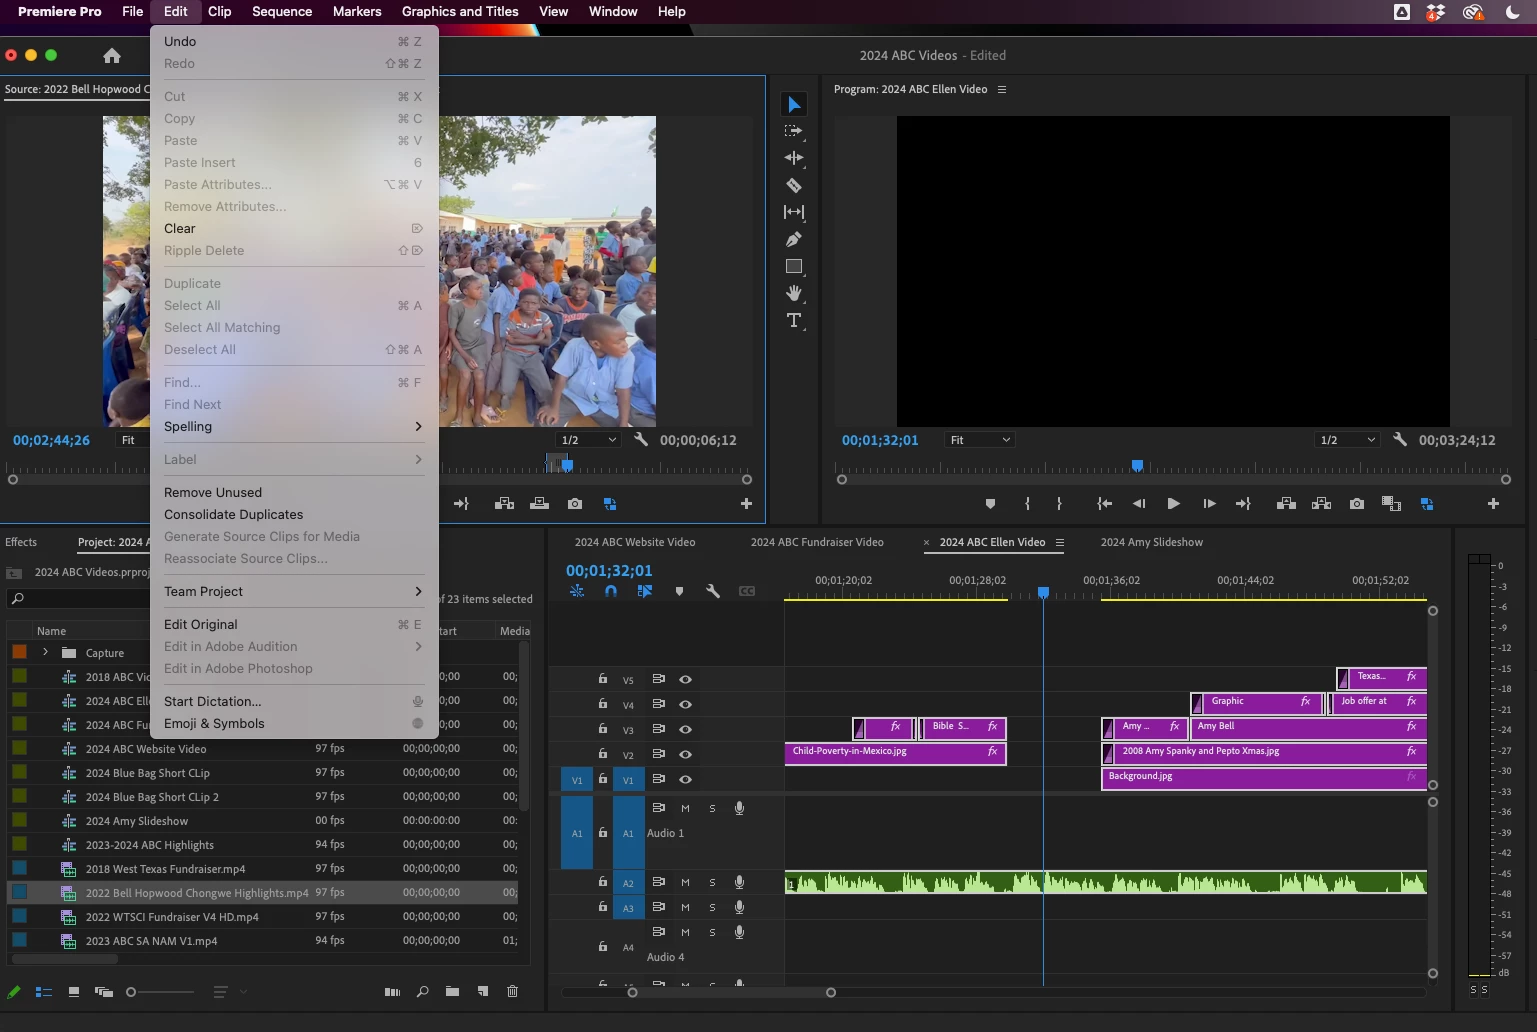
Task: Open the Effects panel tab
Action: click(21, 542)
